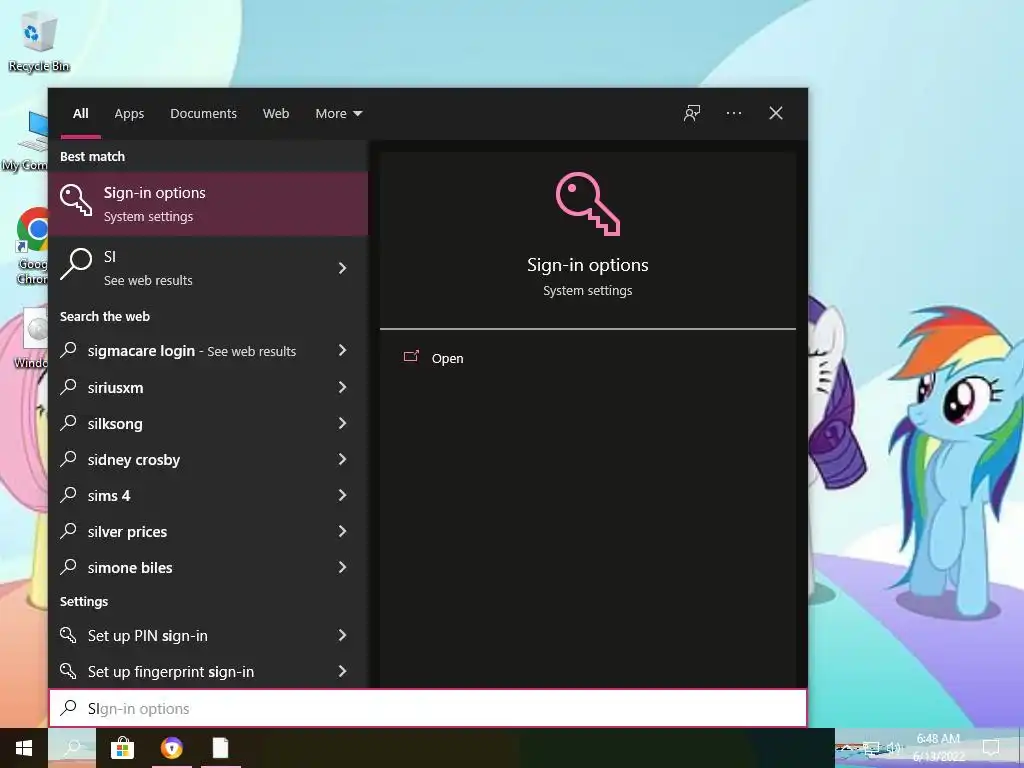Click the taskbar search magnifier button
This screenshot has width=1024, height=768.
coord(72,748)
